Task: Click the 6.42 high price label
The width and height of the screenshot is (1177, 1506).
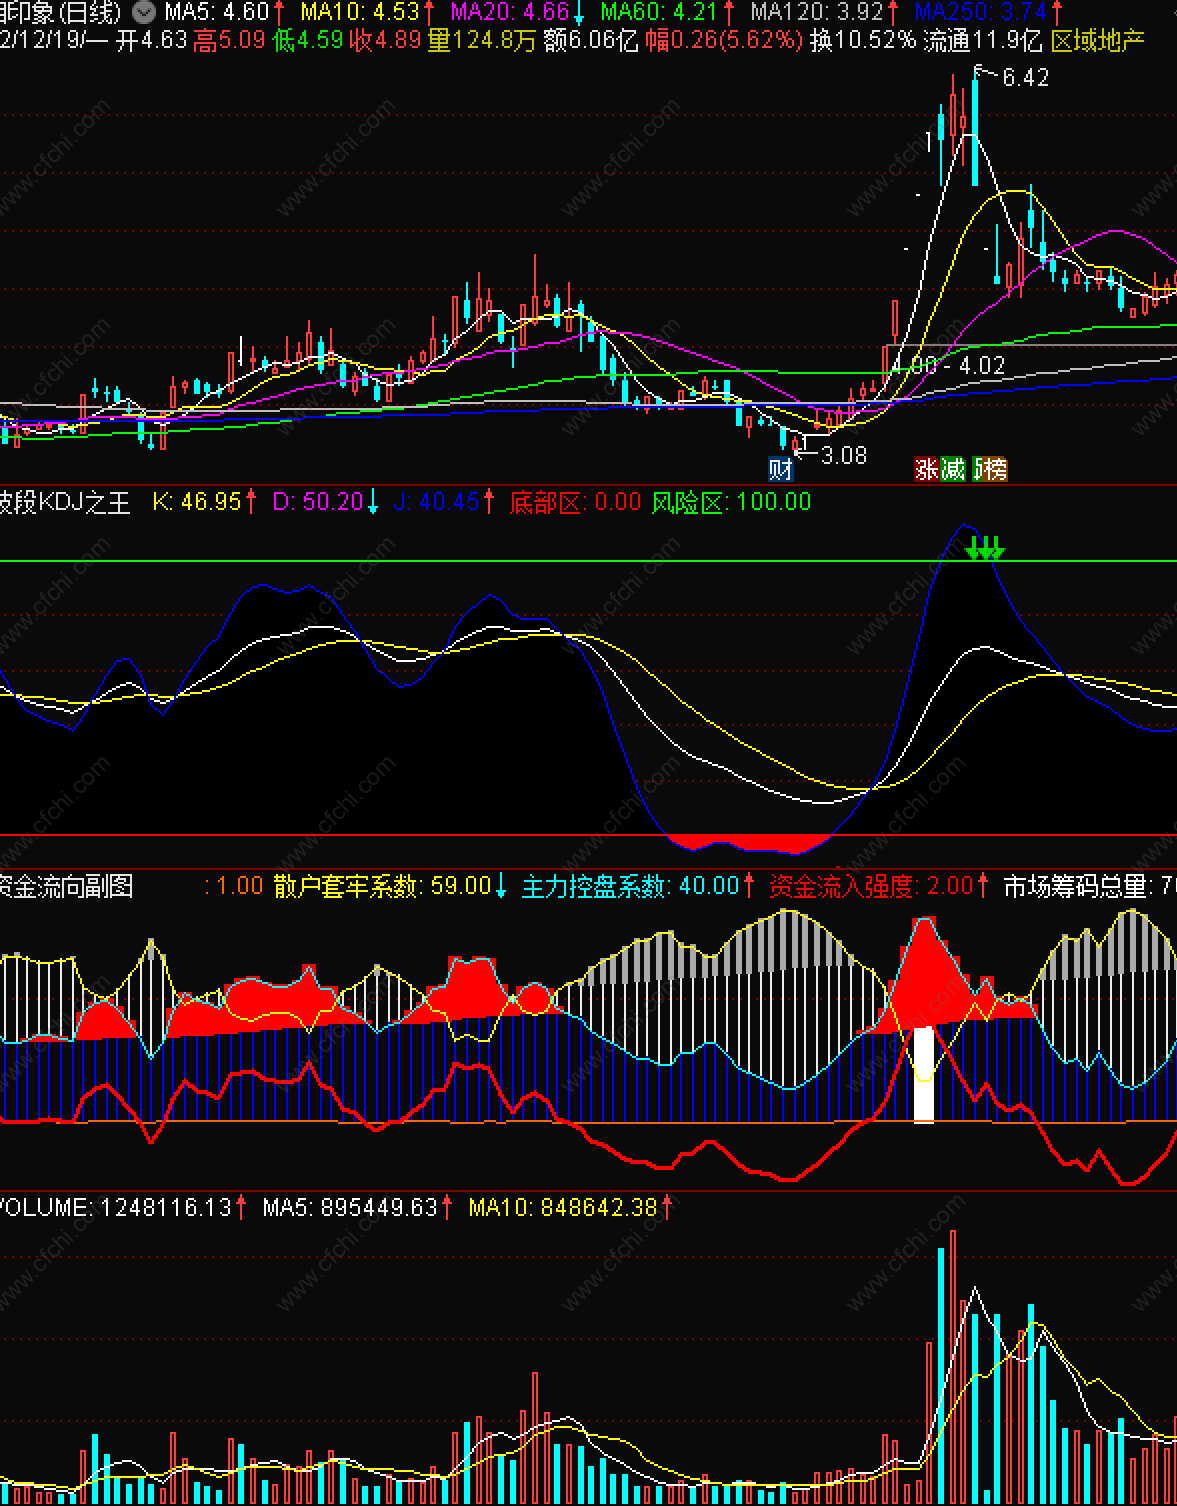Action: point(1025,78)
